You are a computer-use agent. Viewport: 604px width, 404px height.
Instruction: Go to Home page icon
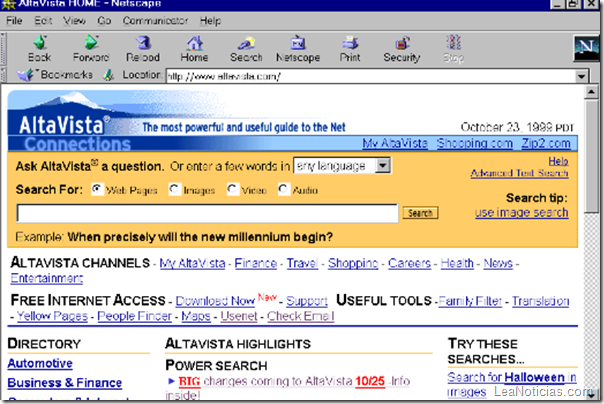(x=195, y=42)
